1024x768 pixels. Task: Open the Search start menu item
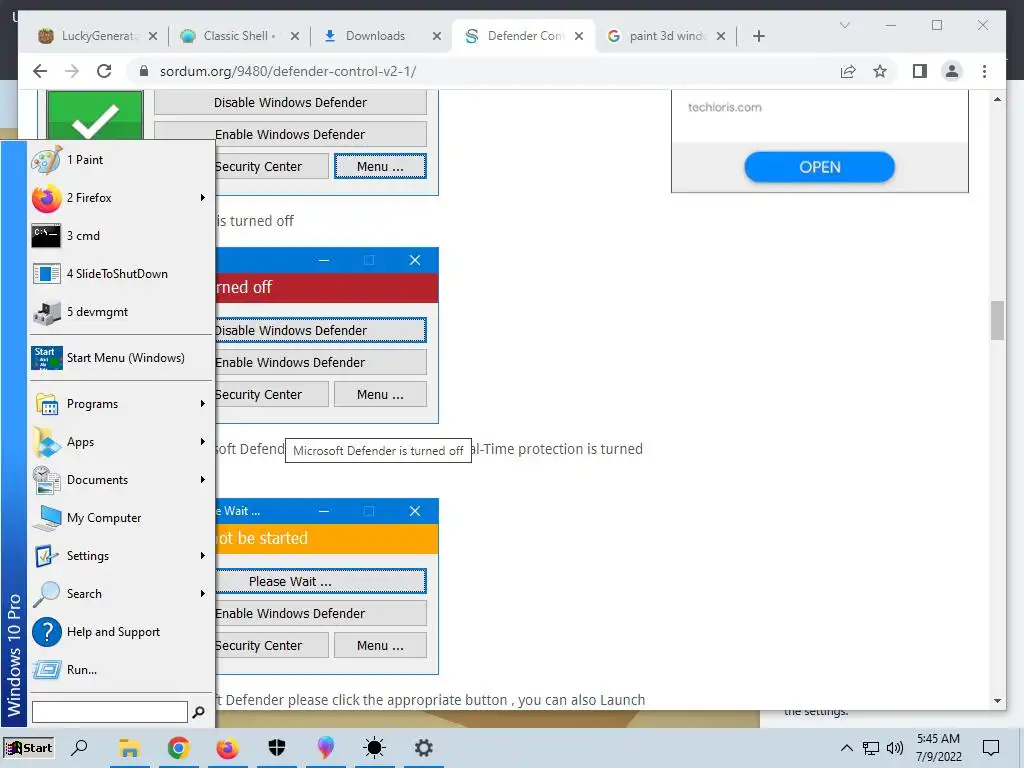[121, 594]
